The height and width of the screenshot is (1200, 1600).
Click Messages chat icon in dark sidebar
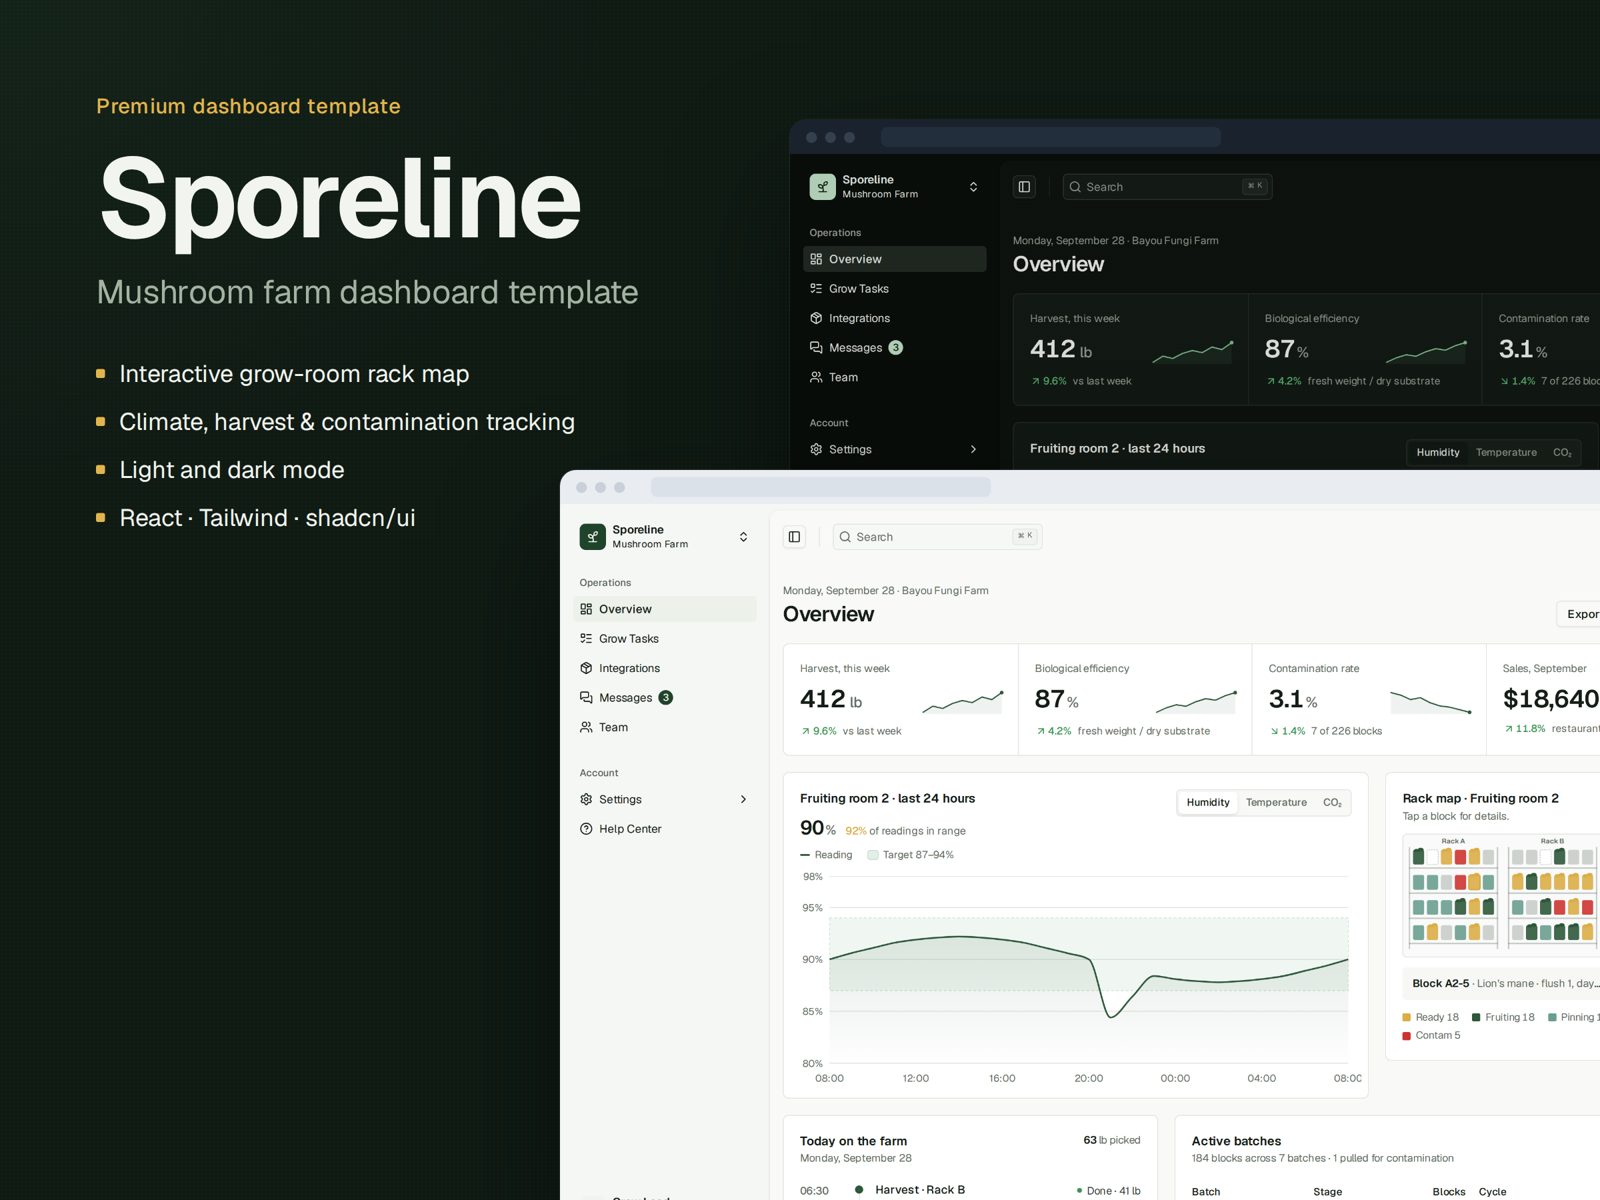pos(816,348)
